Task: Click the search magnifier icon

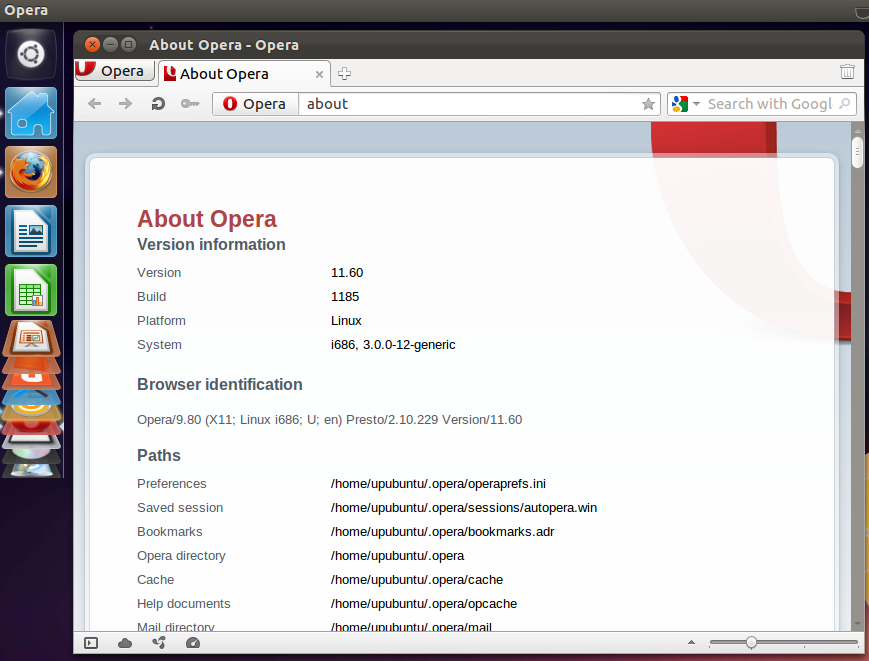Action: point(845,103)
